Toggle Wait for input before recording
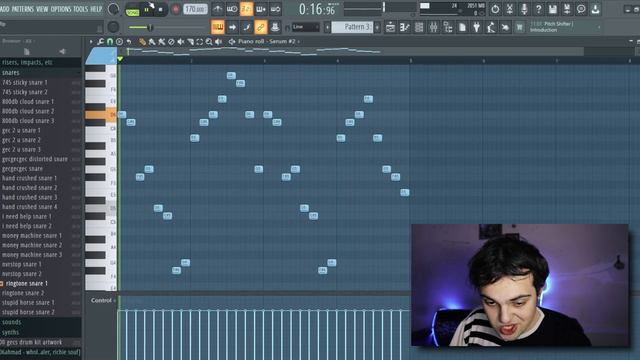The image size is (640, 360). pyautogui.click(x=232, y=9)
